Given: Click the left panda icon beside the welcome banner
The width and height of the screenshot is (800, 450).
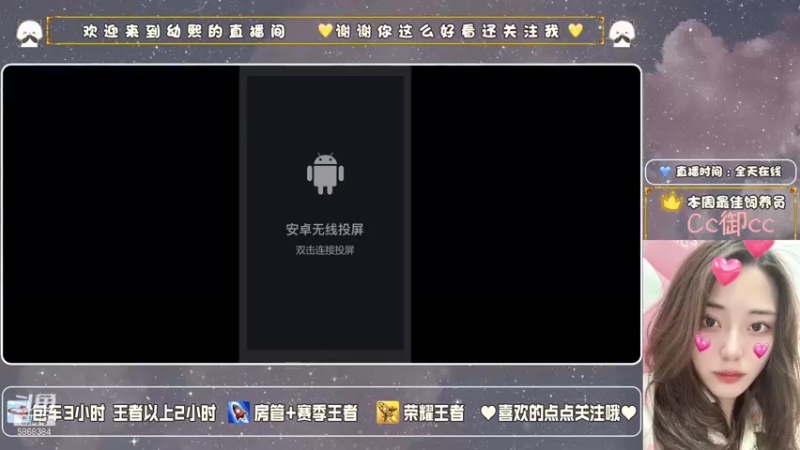Looking at the screenshot, I should [x=29, y=34].
